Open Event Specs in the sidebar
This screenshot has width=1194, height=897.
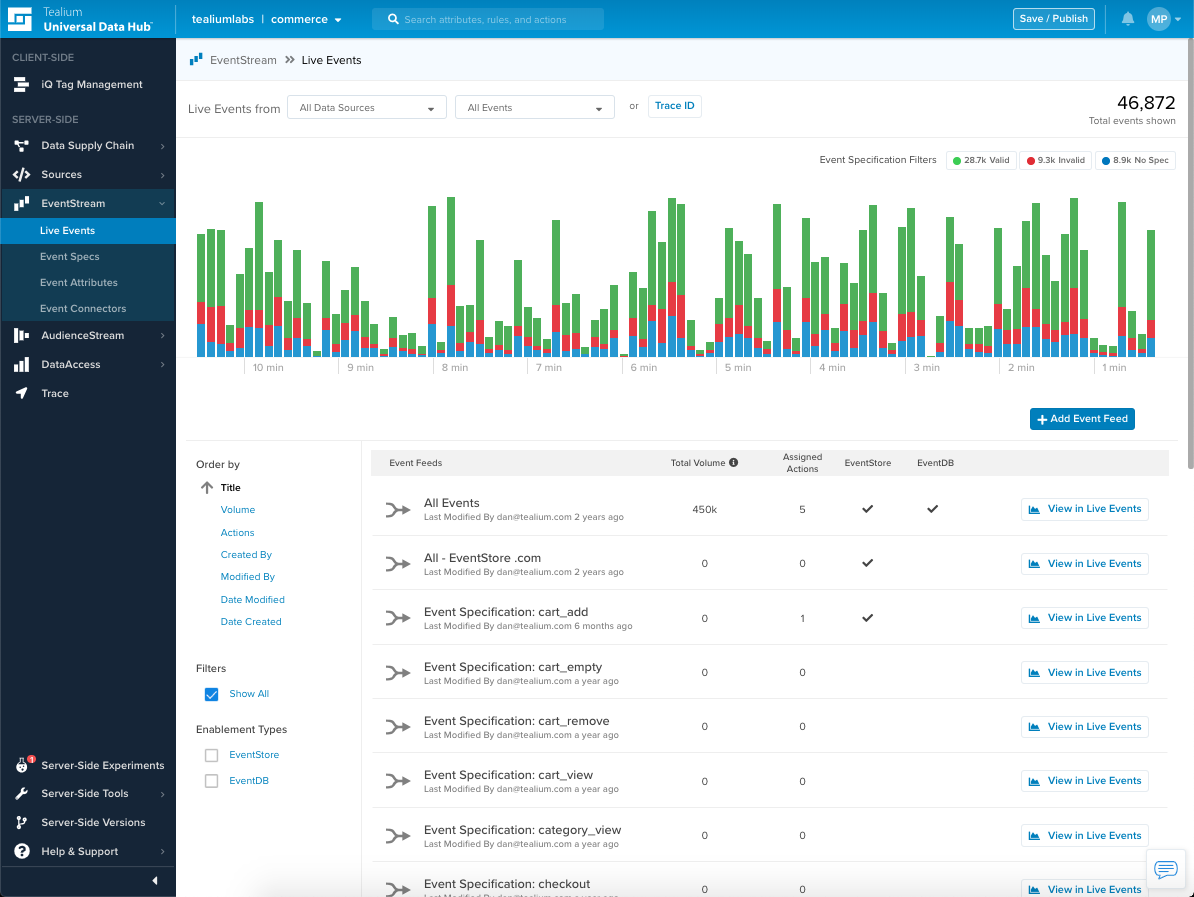[70, 257]
